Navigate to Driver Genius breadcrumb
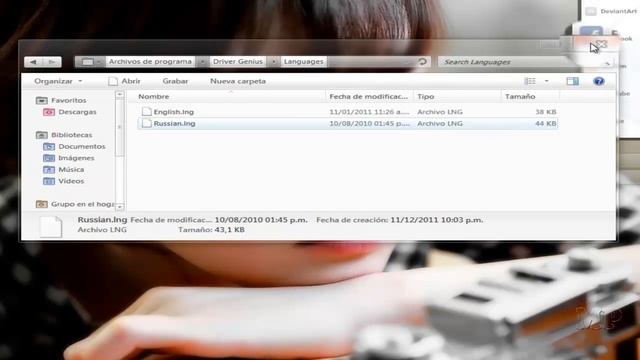This screenshot has width=640, height=360. point(238,62)
